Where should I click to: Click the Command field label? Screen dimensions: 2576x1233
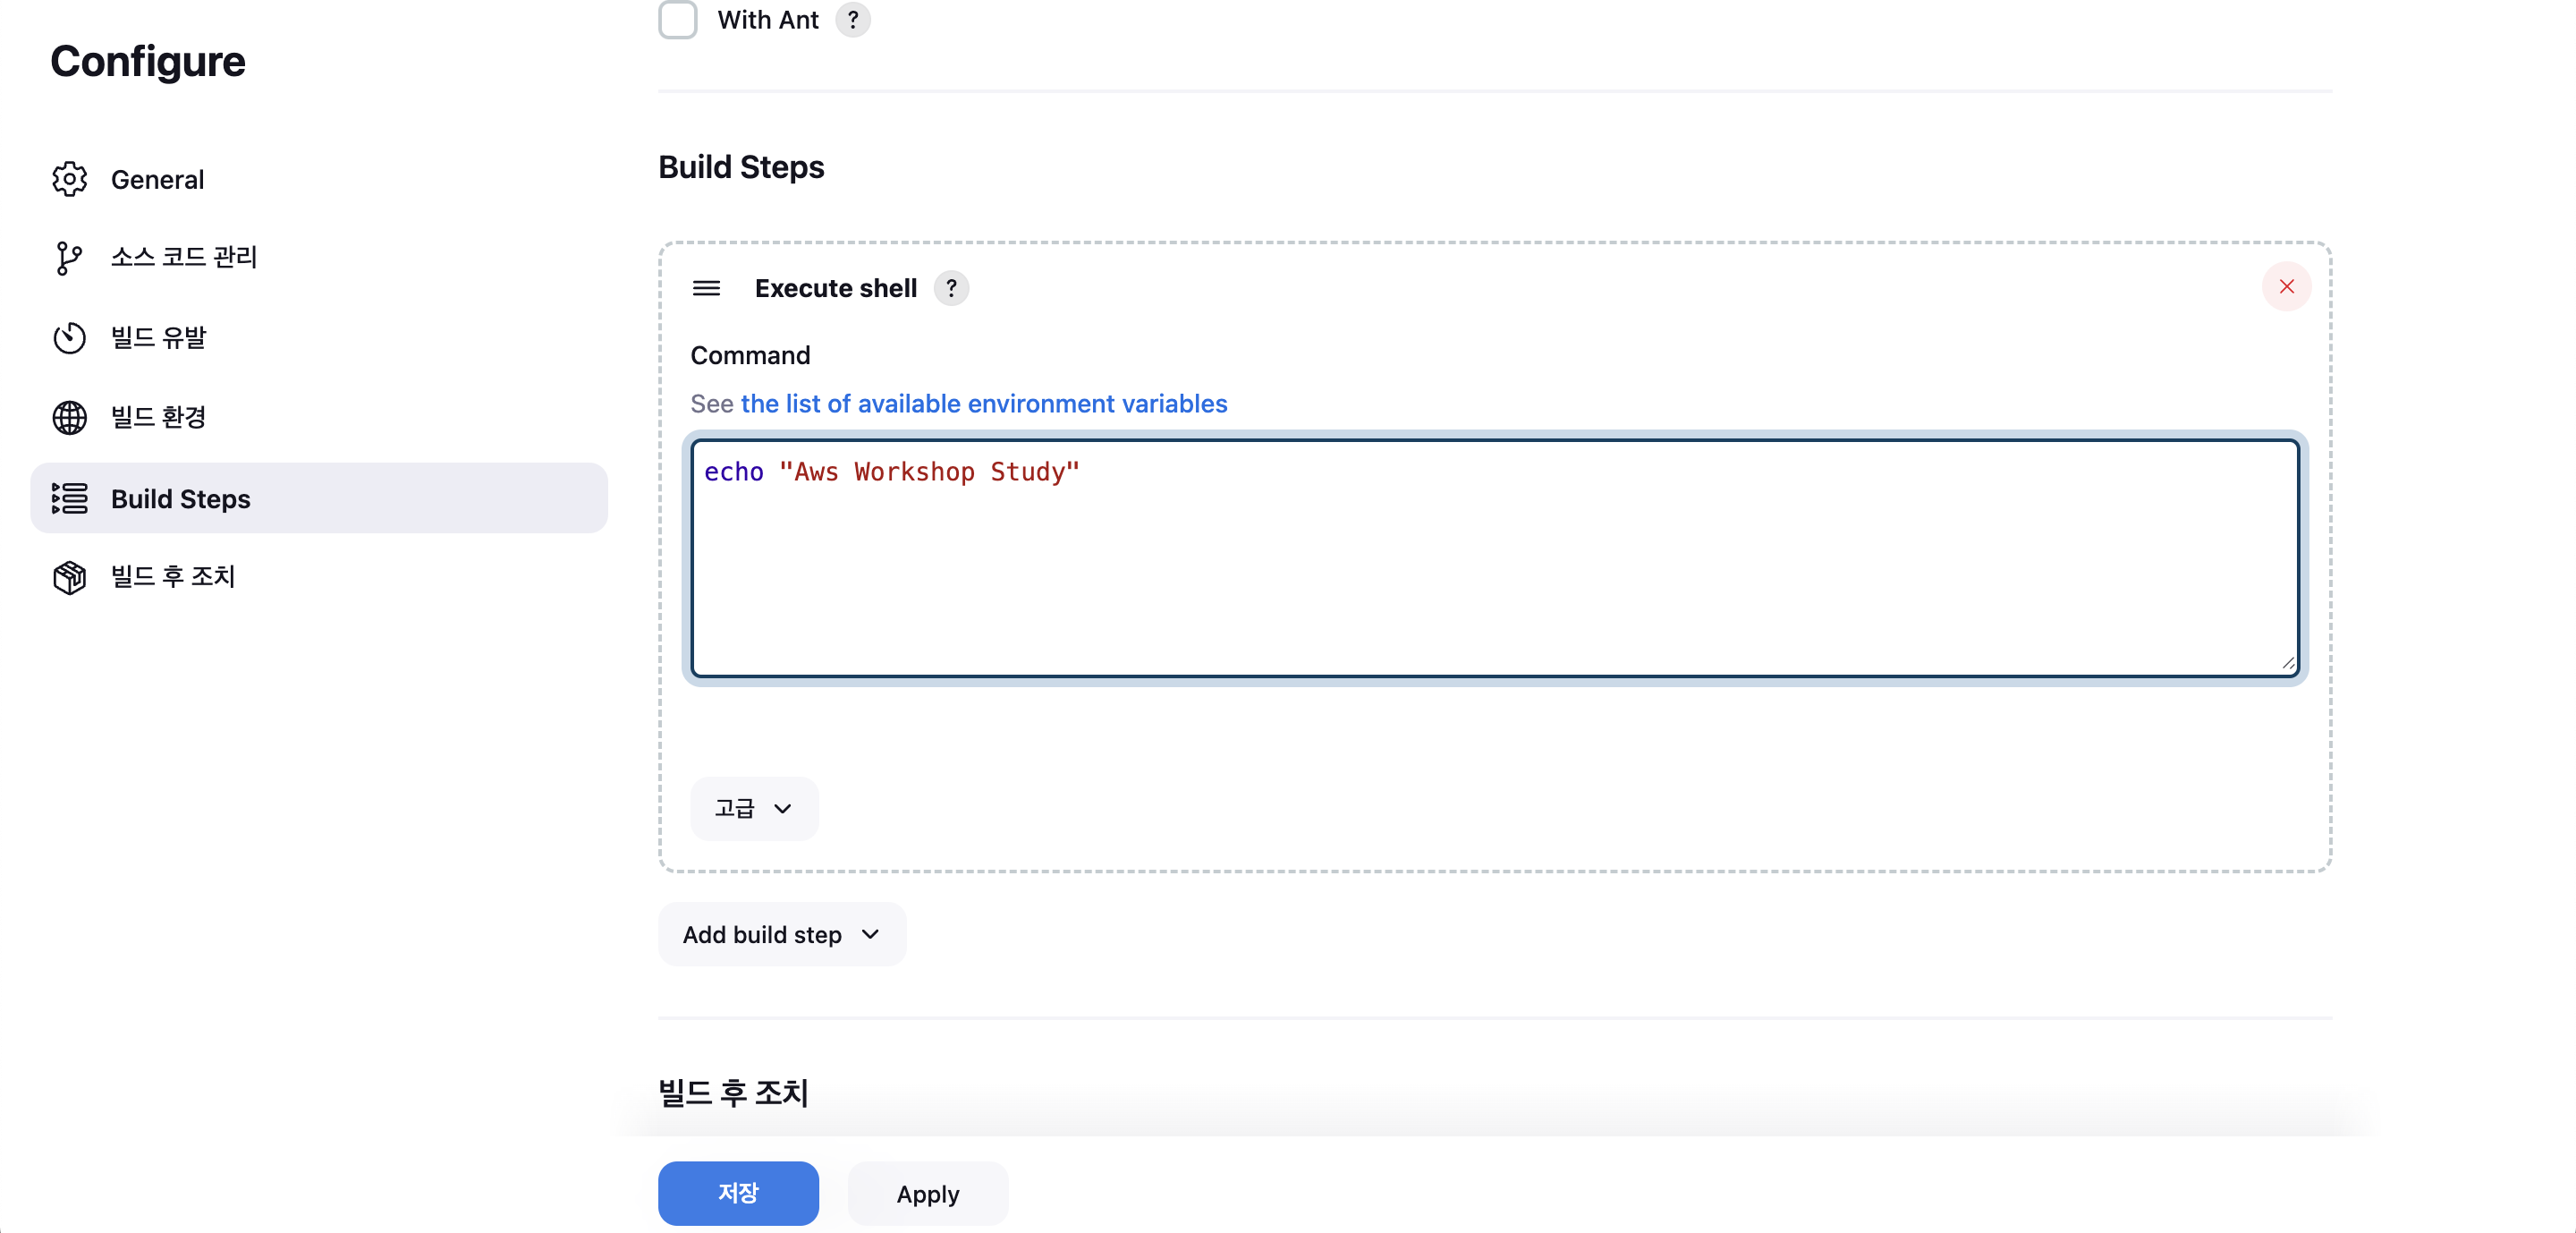pos(750,355)
